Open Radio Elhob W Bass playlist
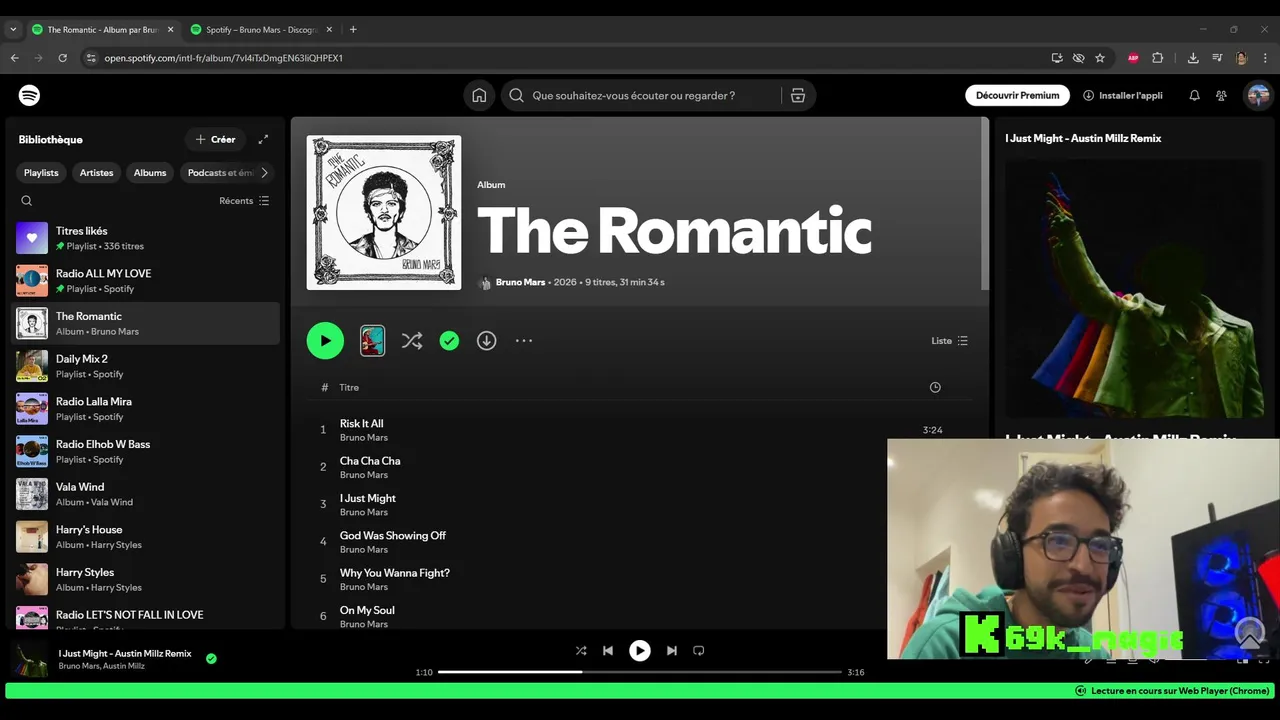 (x=146, y=451)
